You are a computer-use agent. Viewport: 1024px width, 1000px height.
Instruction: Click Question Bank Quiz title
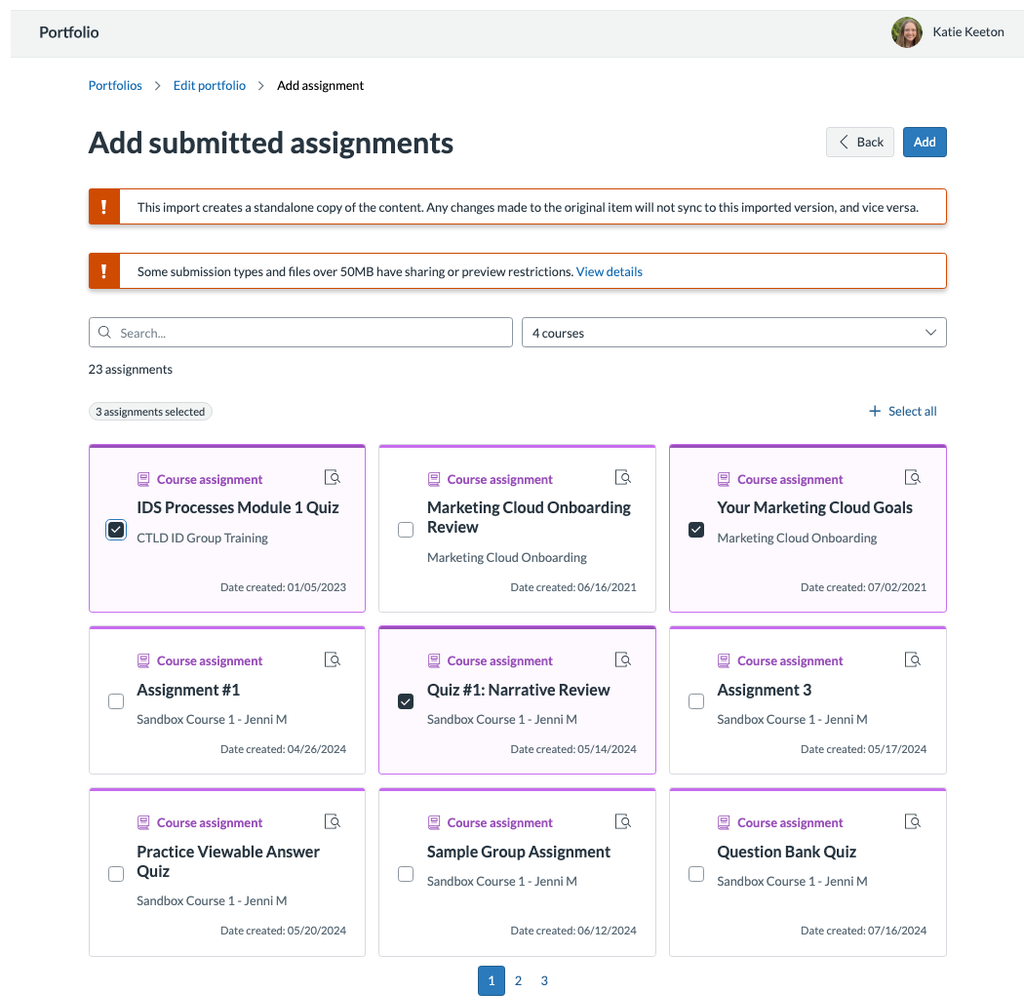[786, 852]
